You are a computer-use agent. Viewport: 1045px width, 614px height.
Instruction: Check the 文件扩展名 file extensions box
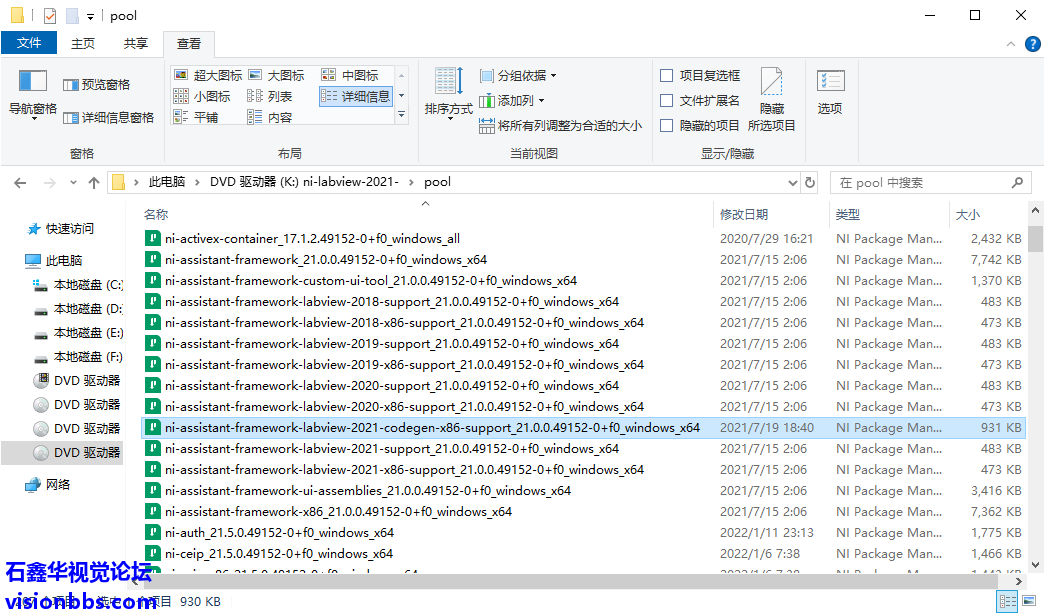[x=667, y=100]
